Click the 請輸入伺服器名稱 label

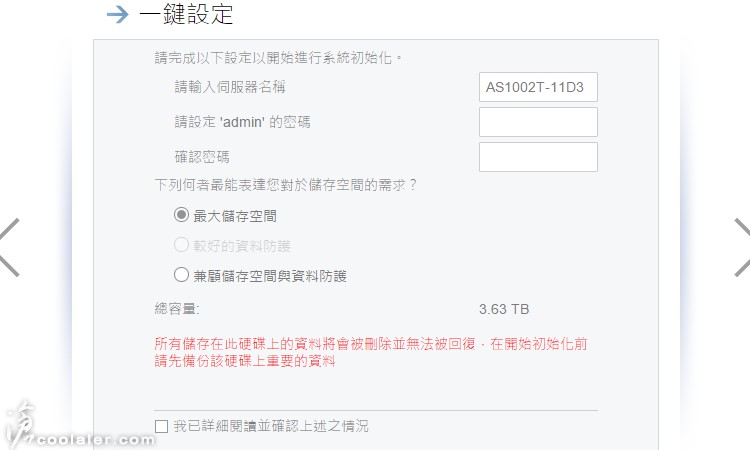230,87
